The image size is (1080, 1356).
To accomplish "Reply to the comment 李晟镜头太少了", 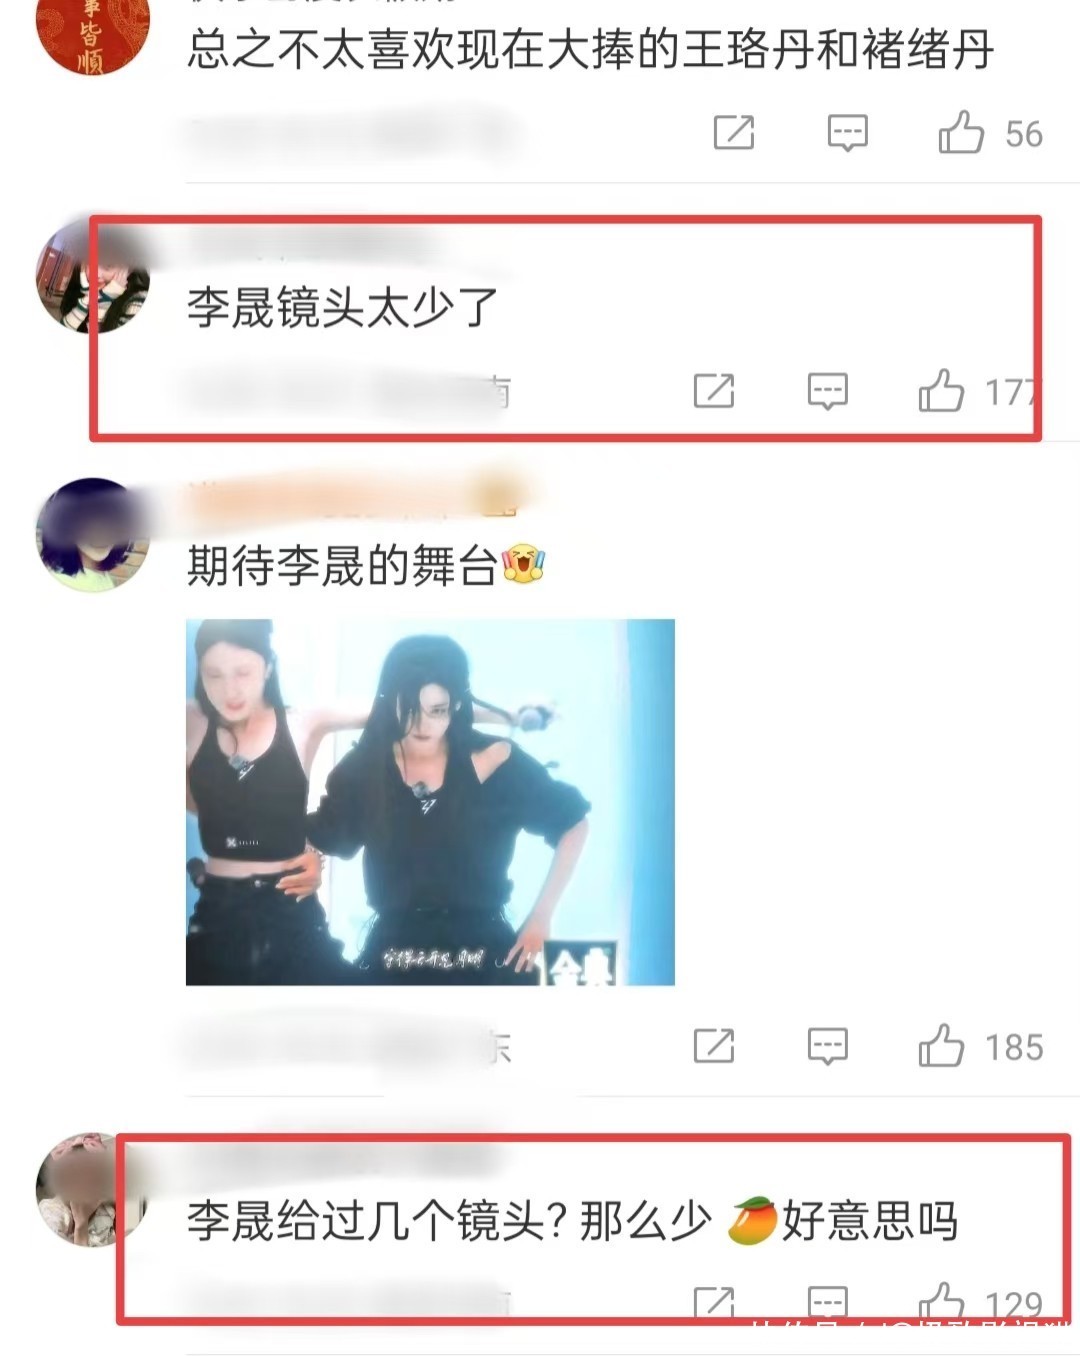I will pos(827,391).
